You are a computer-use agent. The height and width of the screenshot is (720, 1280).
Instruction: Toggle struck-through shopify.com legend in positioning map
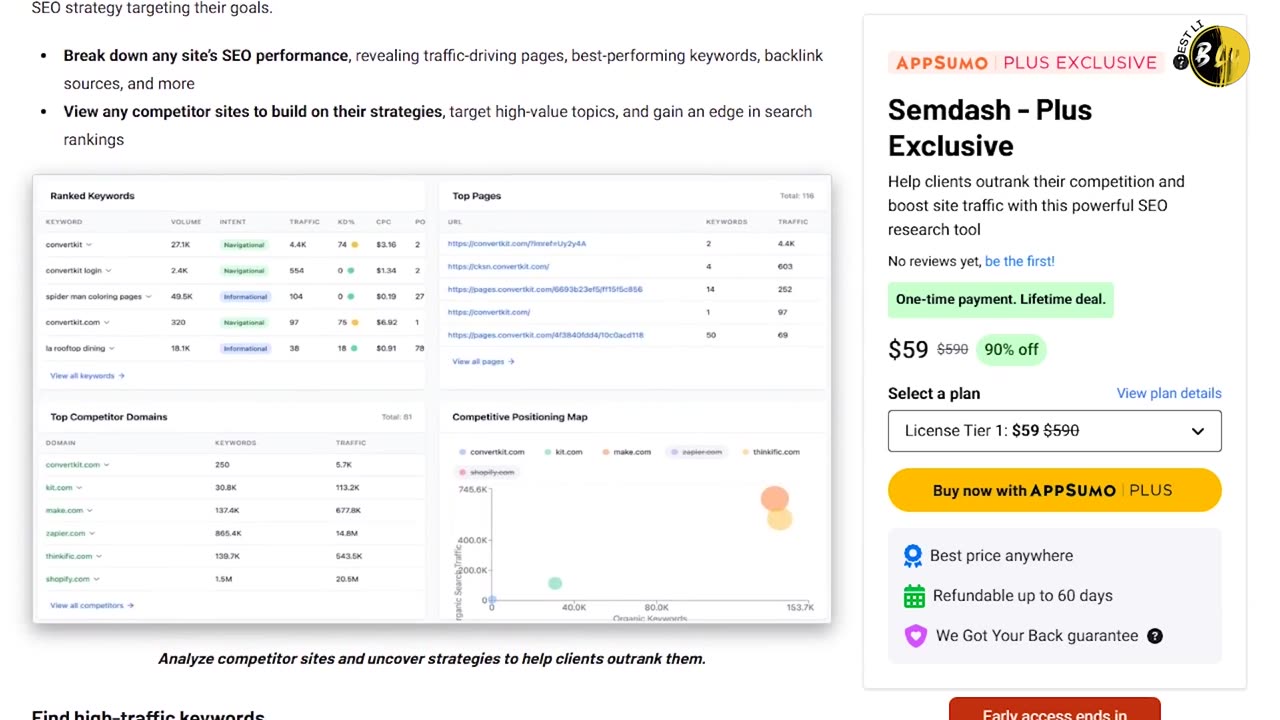486,472
